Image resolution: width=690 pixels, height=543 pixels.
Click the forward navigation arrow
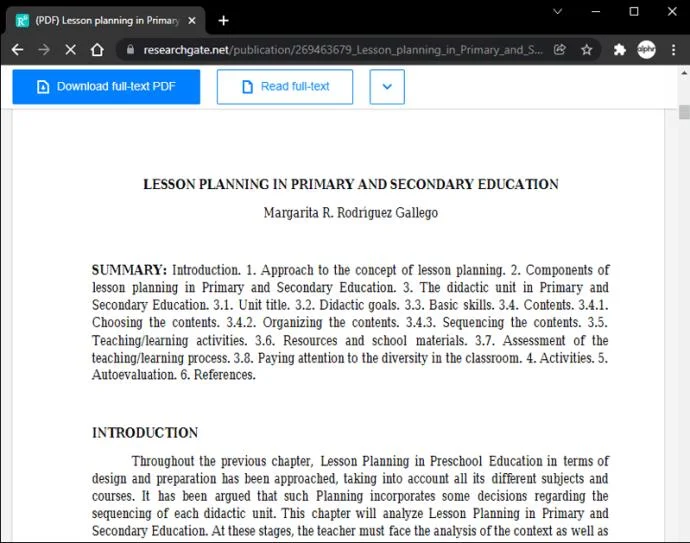44,50
